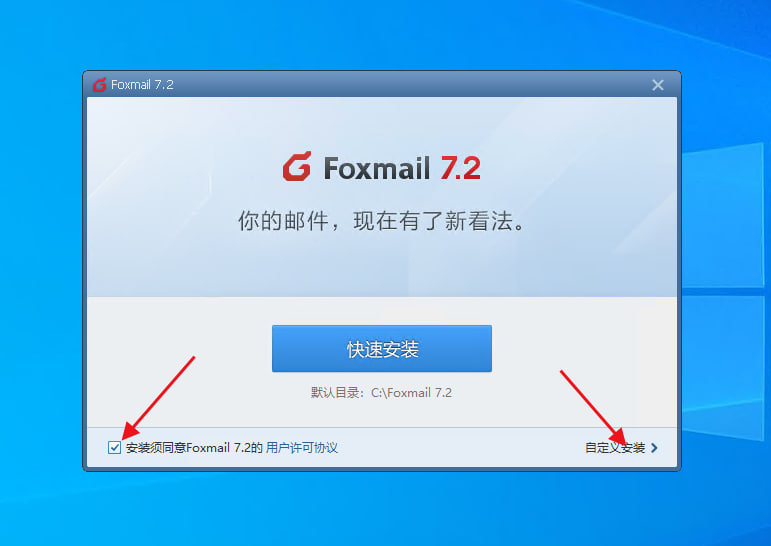Screen dimensions: 771x546
Task: Click red arrow annotation pointing at checkbox
Action: (x=158, y=398)
